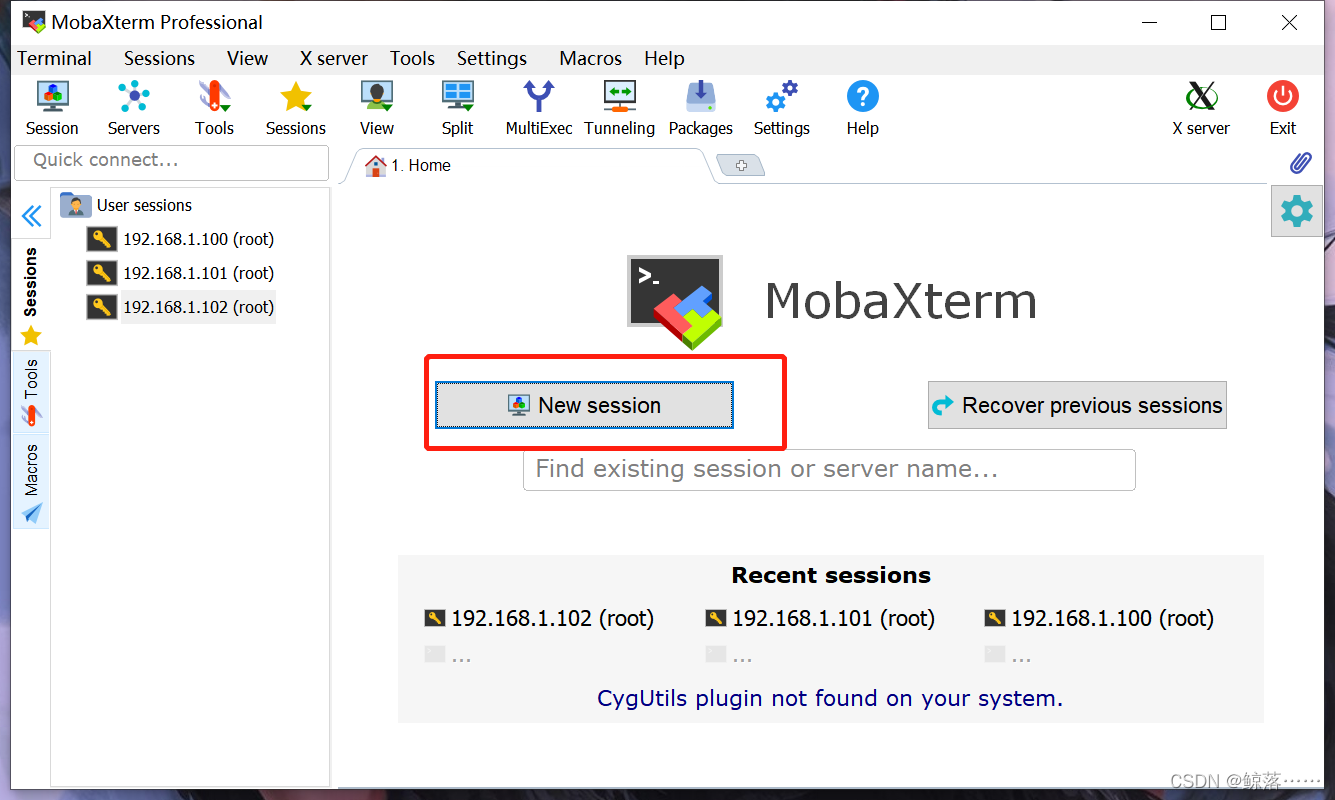Open the Packages toolbar icon

coord(700,97)
